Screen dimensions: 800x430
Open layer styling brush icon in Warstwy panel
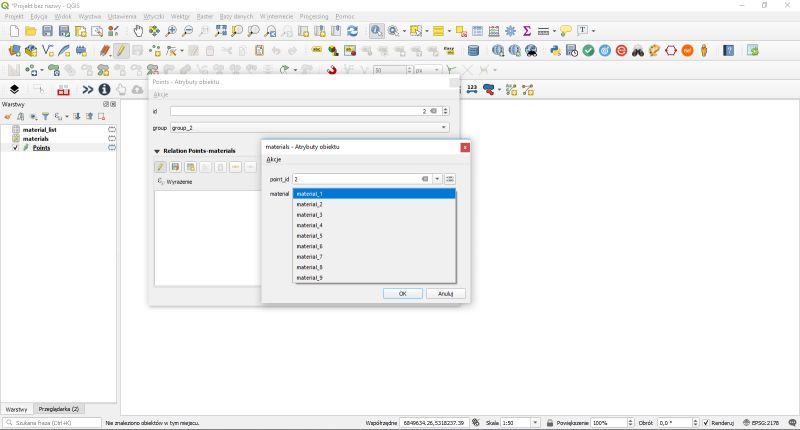tap(8, 117)
